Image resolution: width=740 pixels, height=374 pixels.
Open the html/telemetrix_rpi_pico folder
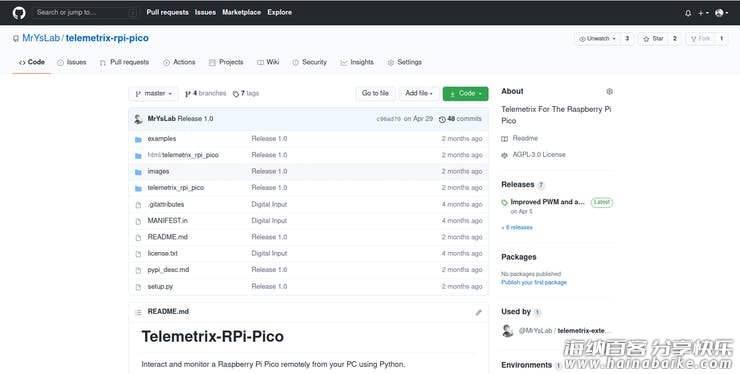[183, 155]
